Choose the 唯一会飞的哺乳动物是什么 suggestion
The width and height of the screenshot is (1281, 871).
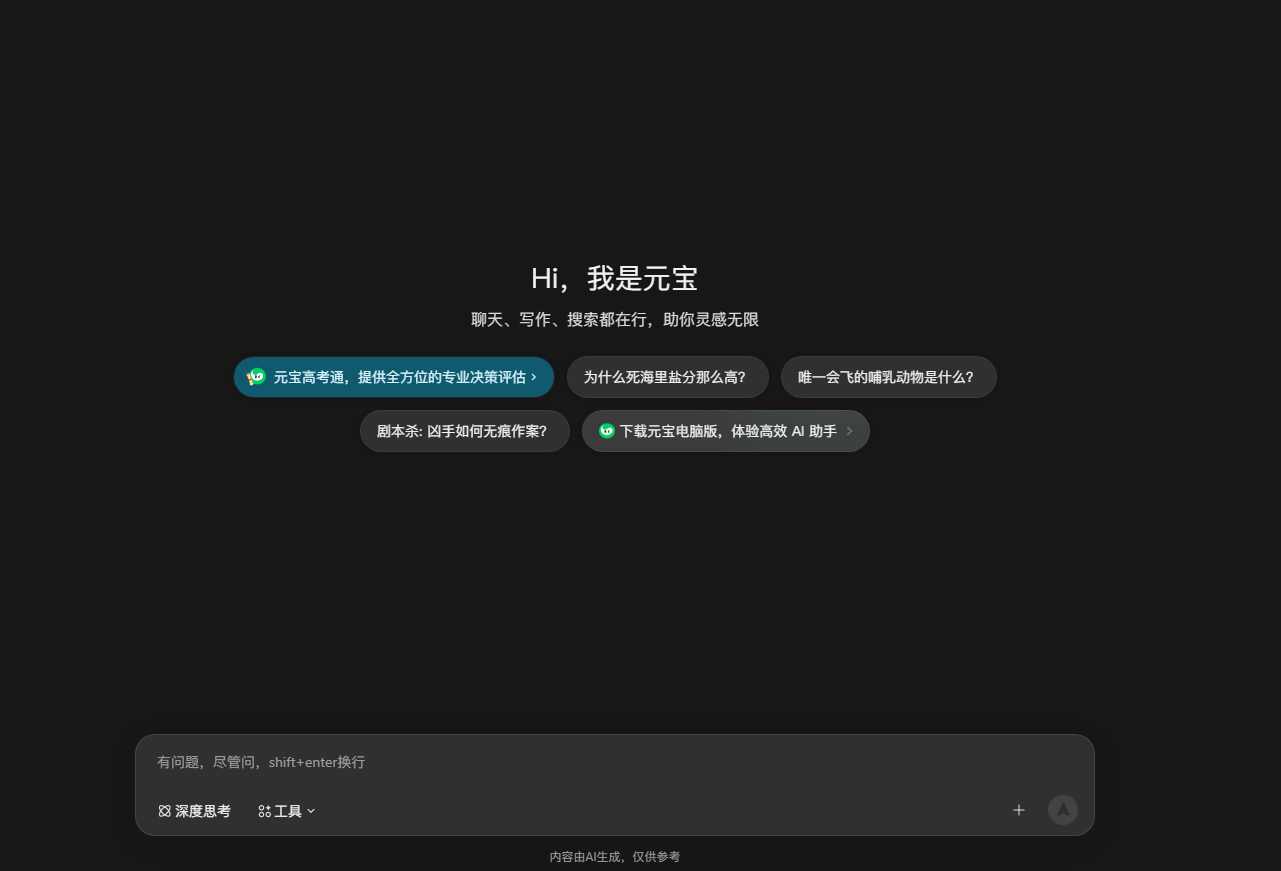pyautogui.click(x=888, y=377)
